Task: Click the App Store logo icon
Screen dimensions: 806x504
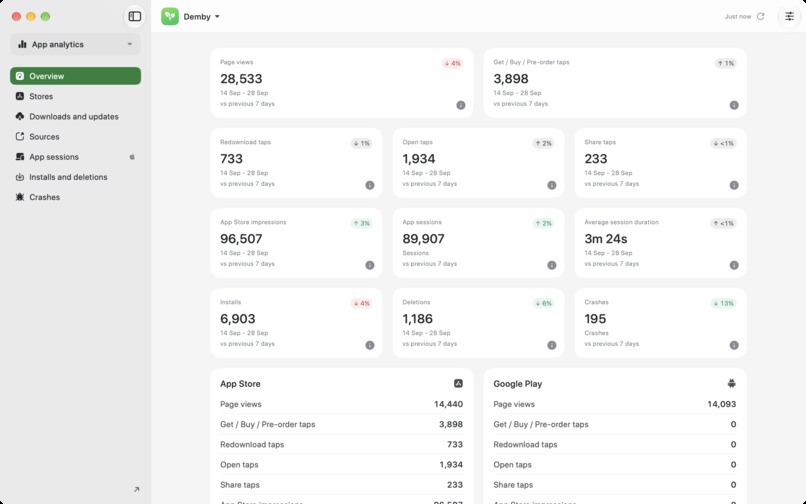Action: (x=458, y=383)
